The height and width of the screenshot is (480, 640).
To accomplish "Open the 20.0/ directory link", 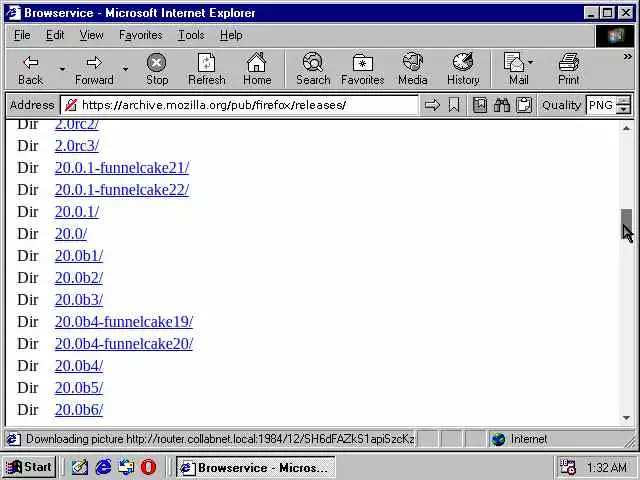I will [71, 234].
